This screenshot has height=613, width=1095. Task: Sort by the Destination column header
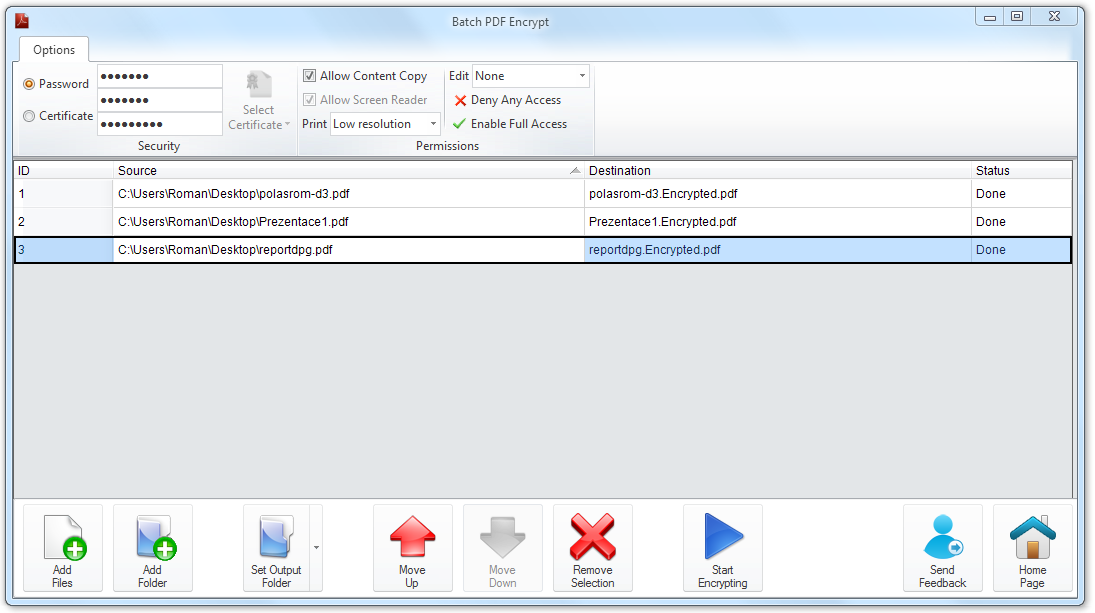tap(777, 170)
